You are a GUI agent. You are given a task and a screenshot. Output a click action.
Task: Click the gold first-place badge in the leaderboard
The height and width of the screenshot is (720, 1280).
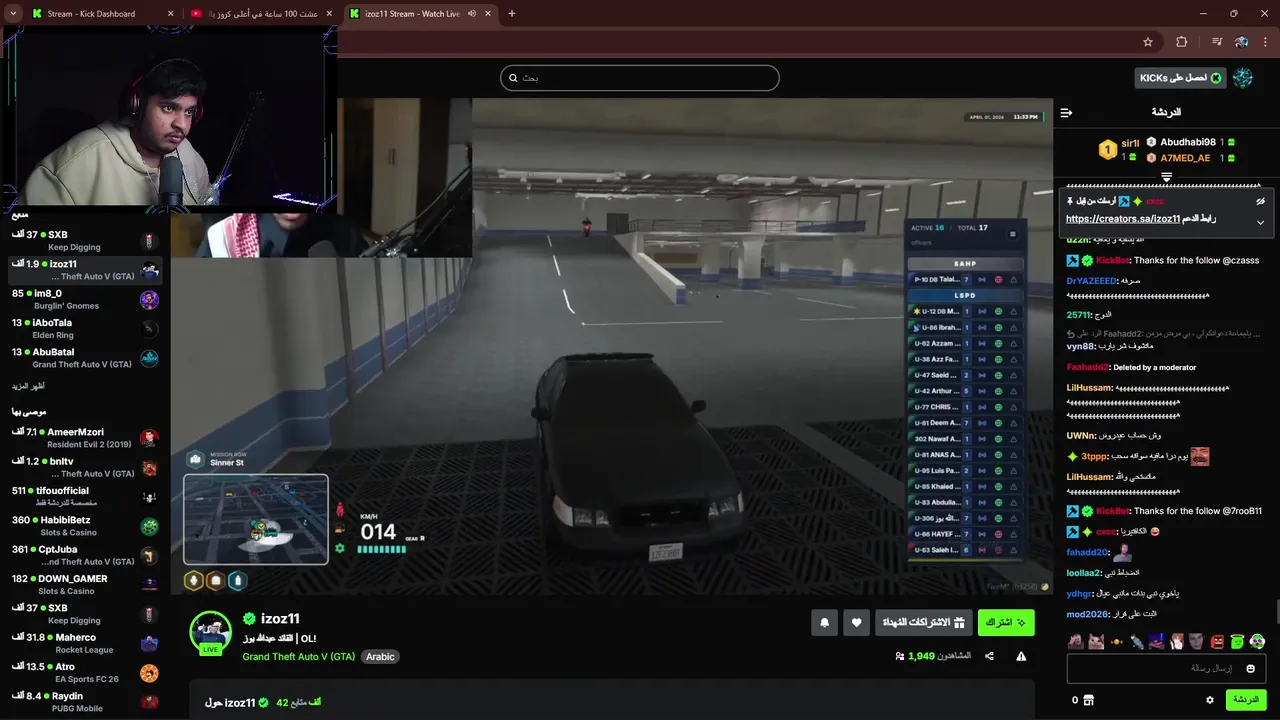1107,150
